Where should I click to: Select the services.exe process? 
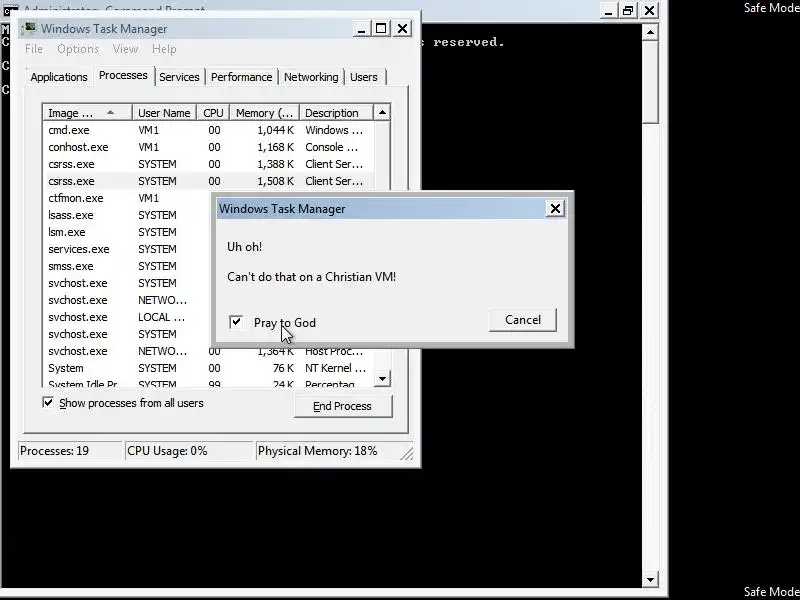(128, 249)
